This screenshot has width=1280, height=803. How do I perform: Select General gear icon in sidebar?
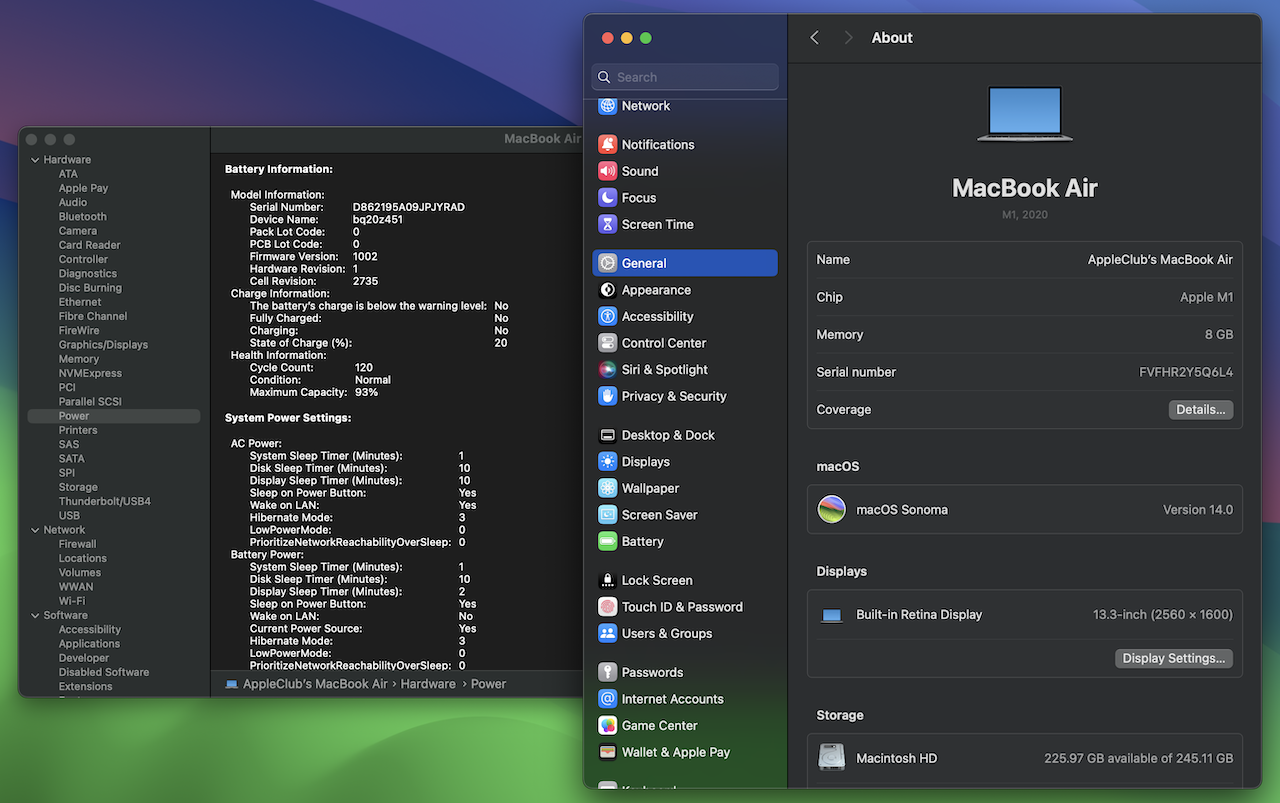pyautogui.click(x=607, y=263)
